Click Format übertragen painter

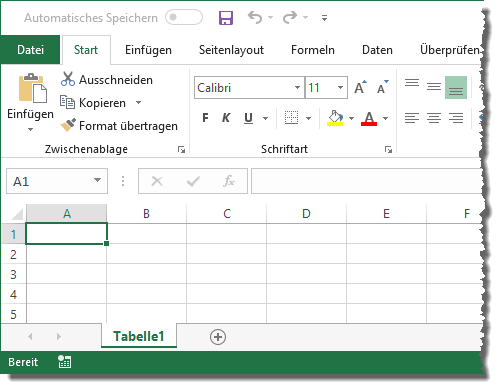point(119,126)
